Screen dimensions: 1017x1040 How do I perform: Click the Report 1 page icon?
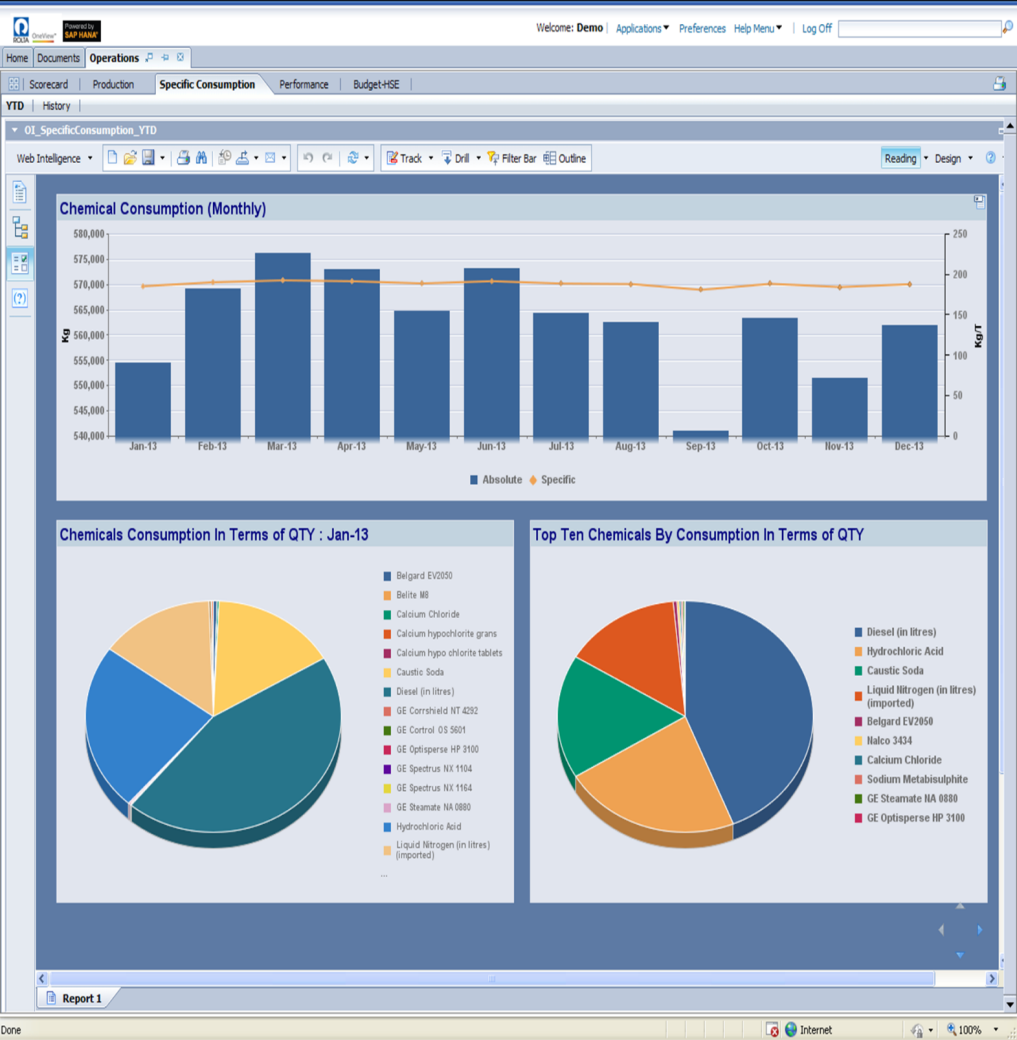click(x=51, y=998)
